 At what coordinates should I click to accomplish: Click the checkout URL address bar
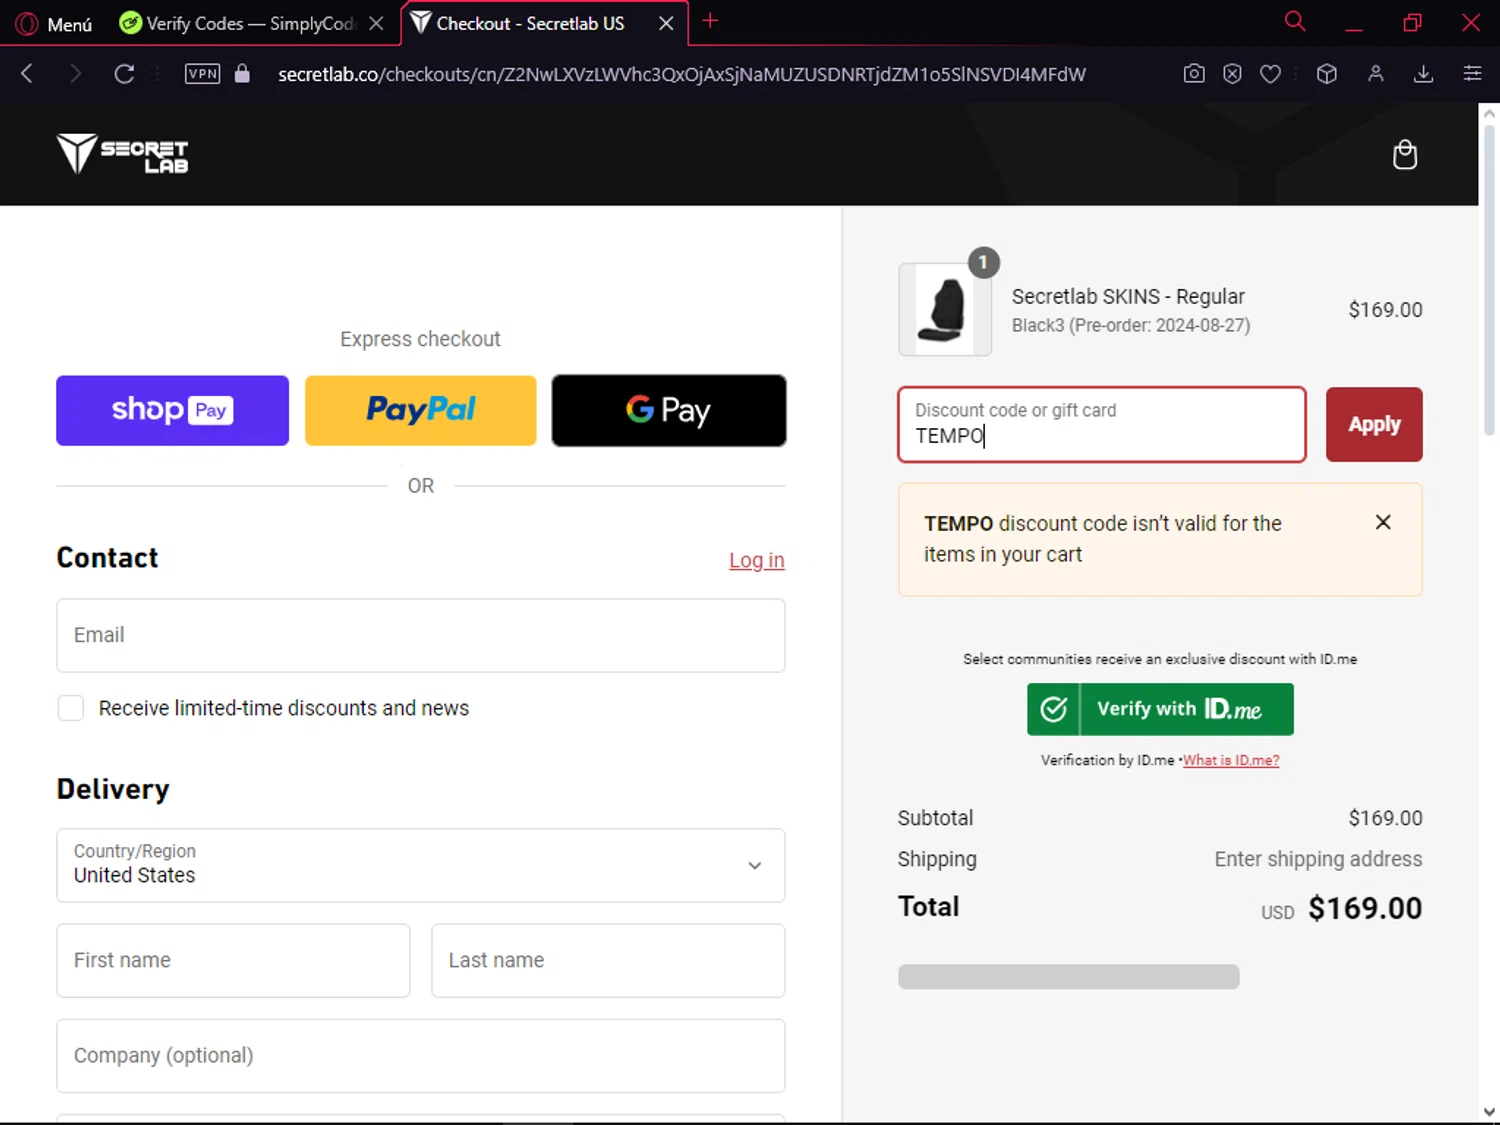[x=682, y=74]
